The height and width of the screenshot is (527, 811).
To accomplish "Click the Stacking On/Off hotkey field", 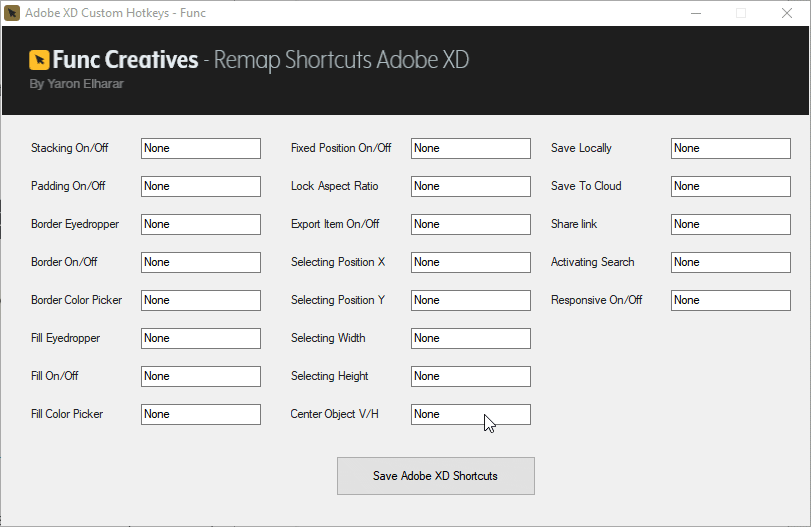I will click(x=201, y=148).
